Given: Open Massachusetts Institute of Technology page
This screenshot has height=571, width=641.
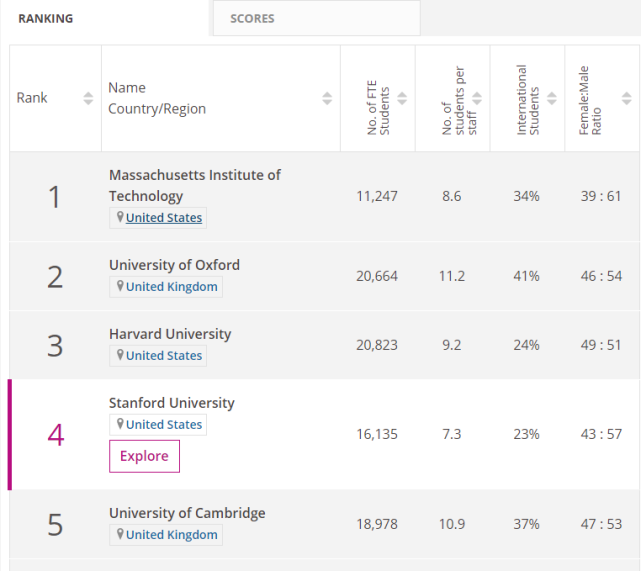Looking at the screenshot, I should pos(194,185).
